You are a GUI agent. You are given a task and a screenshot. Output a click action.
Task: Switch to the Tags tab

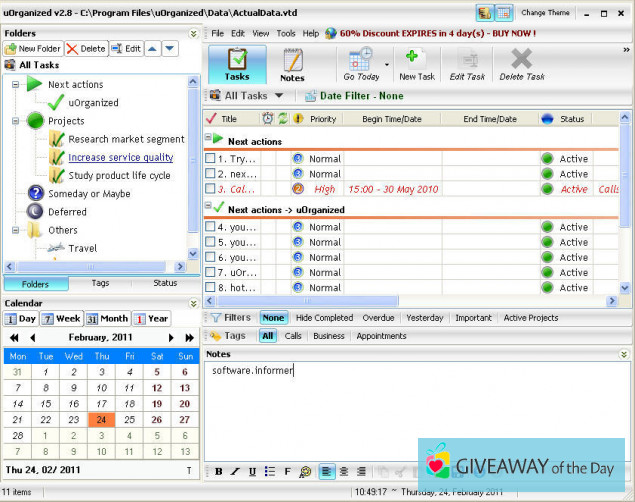click(x=100, y=283)
